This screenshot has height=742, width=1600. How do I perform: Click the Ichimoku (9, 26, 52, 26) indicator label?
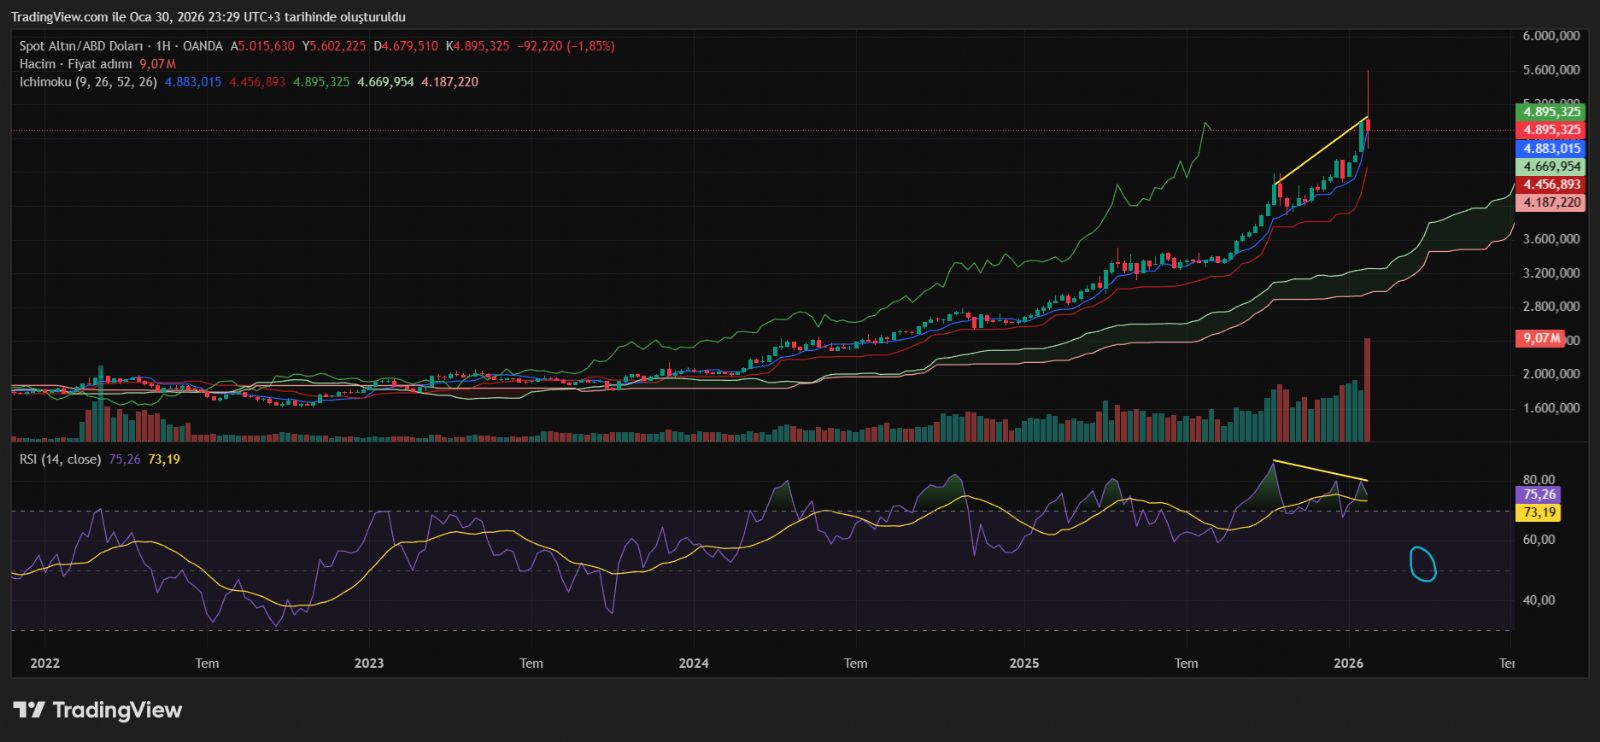pyautogui.click(x=88, y=82)
